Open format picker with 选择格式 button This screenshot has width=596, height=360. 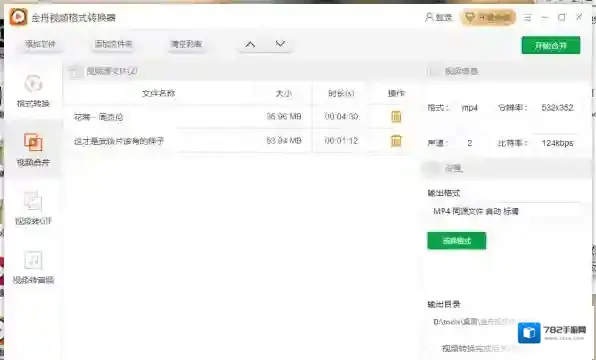point(457,241)
